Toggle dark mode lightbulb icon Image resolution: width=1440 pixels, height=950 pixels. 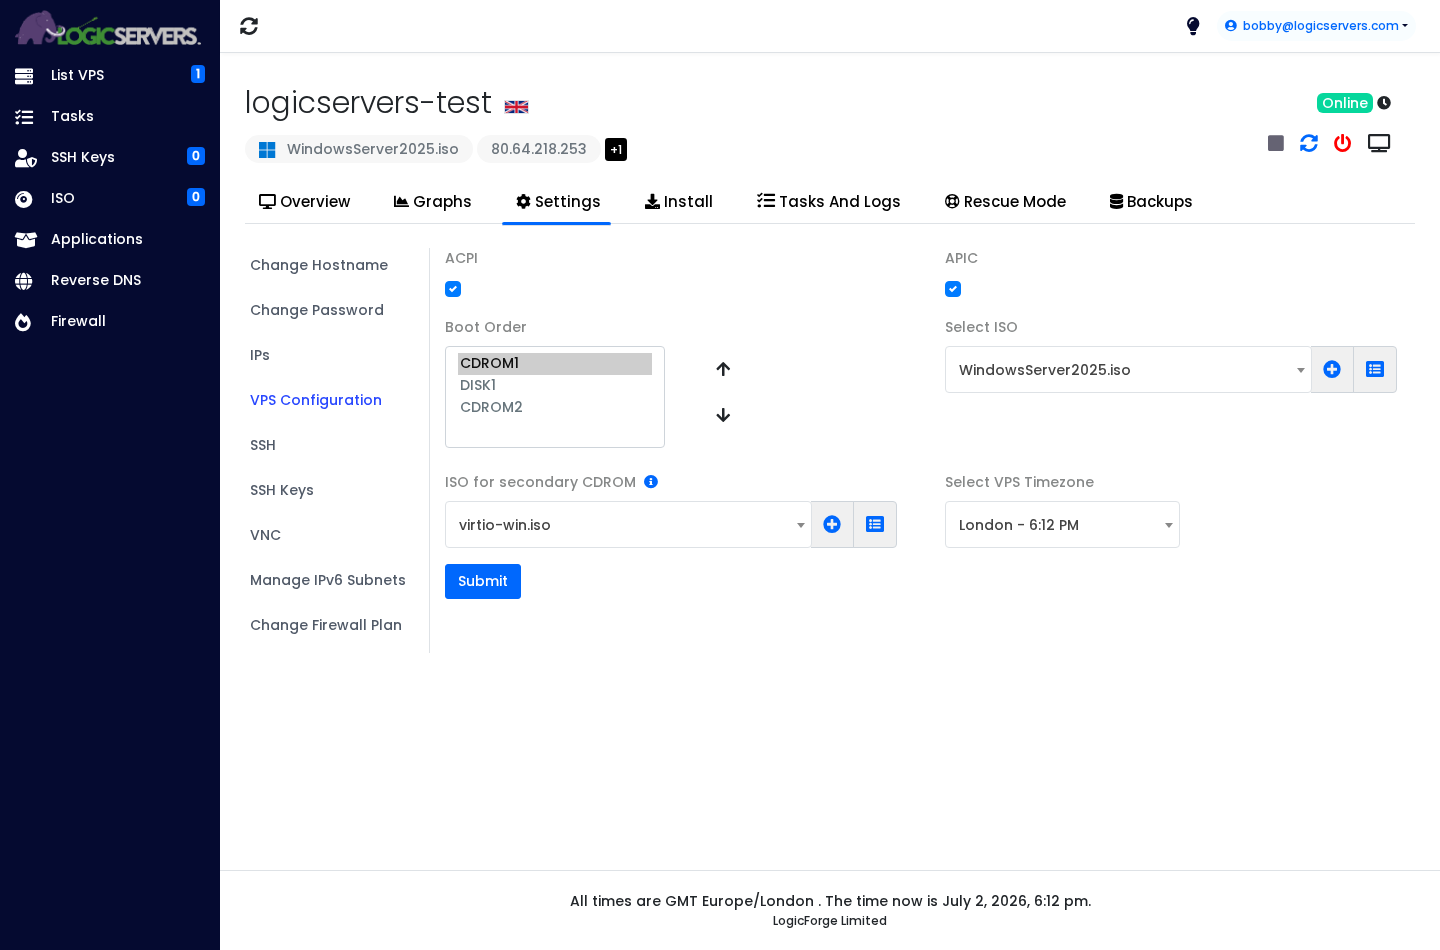point(1193,26)
